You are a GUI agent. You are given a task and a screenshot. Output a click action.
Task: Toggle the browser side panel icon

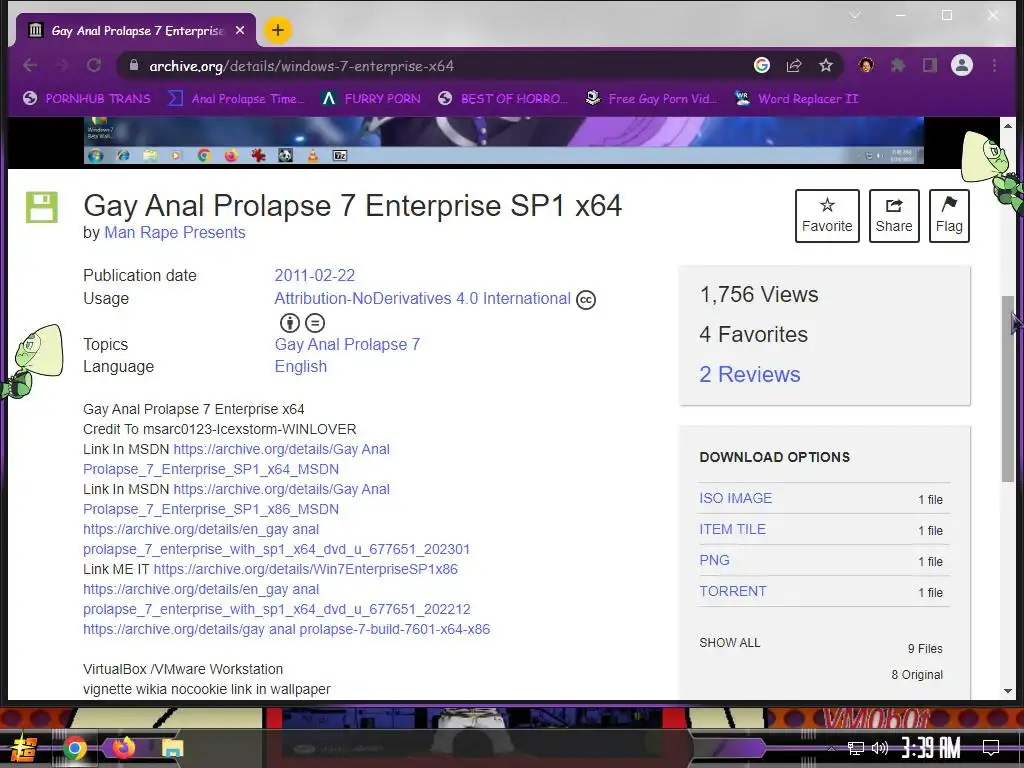[929, 65]
